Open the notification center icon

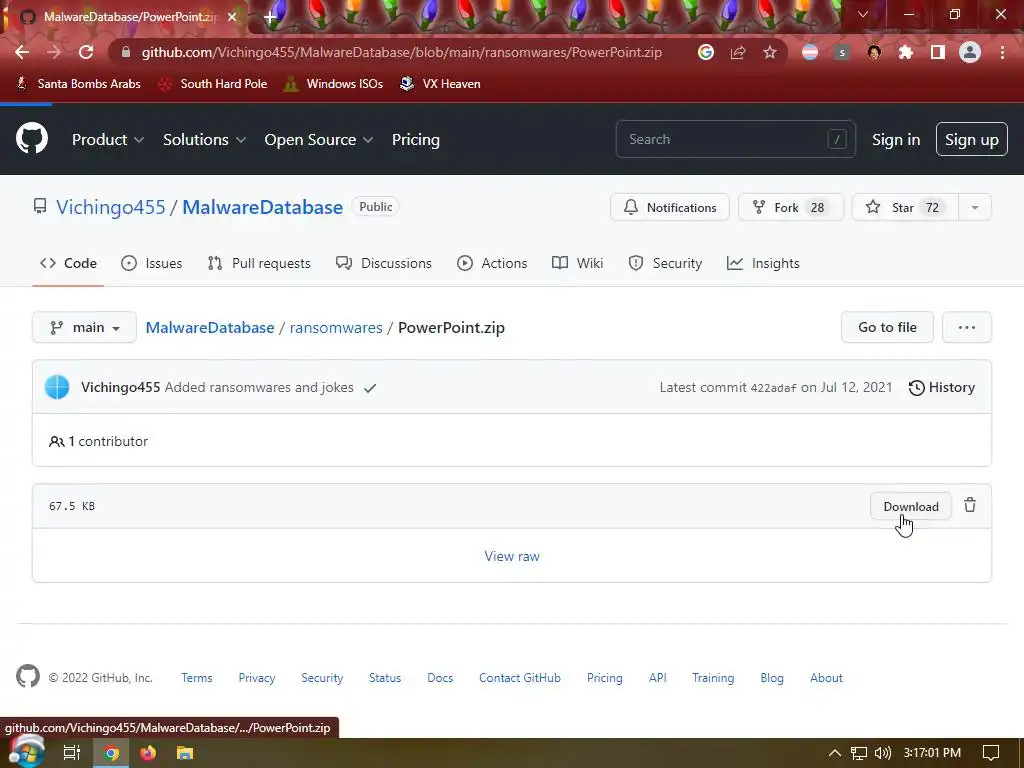[991, 753]
